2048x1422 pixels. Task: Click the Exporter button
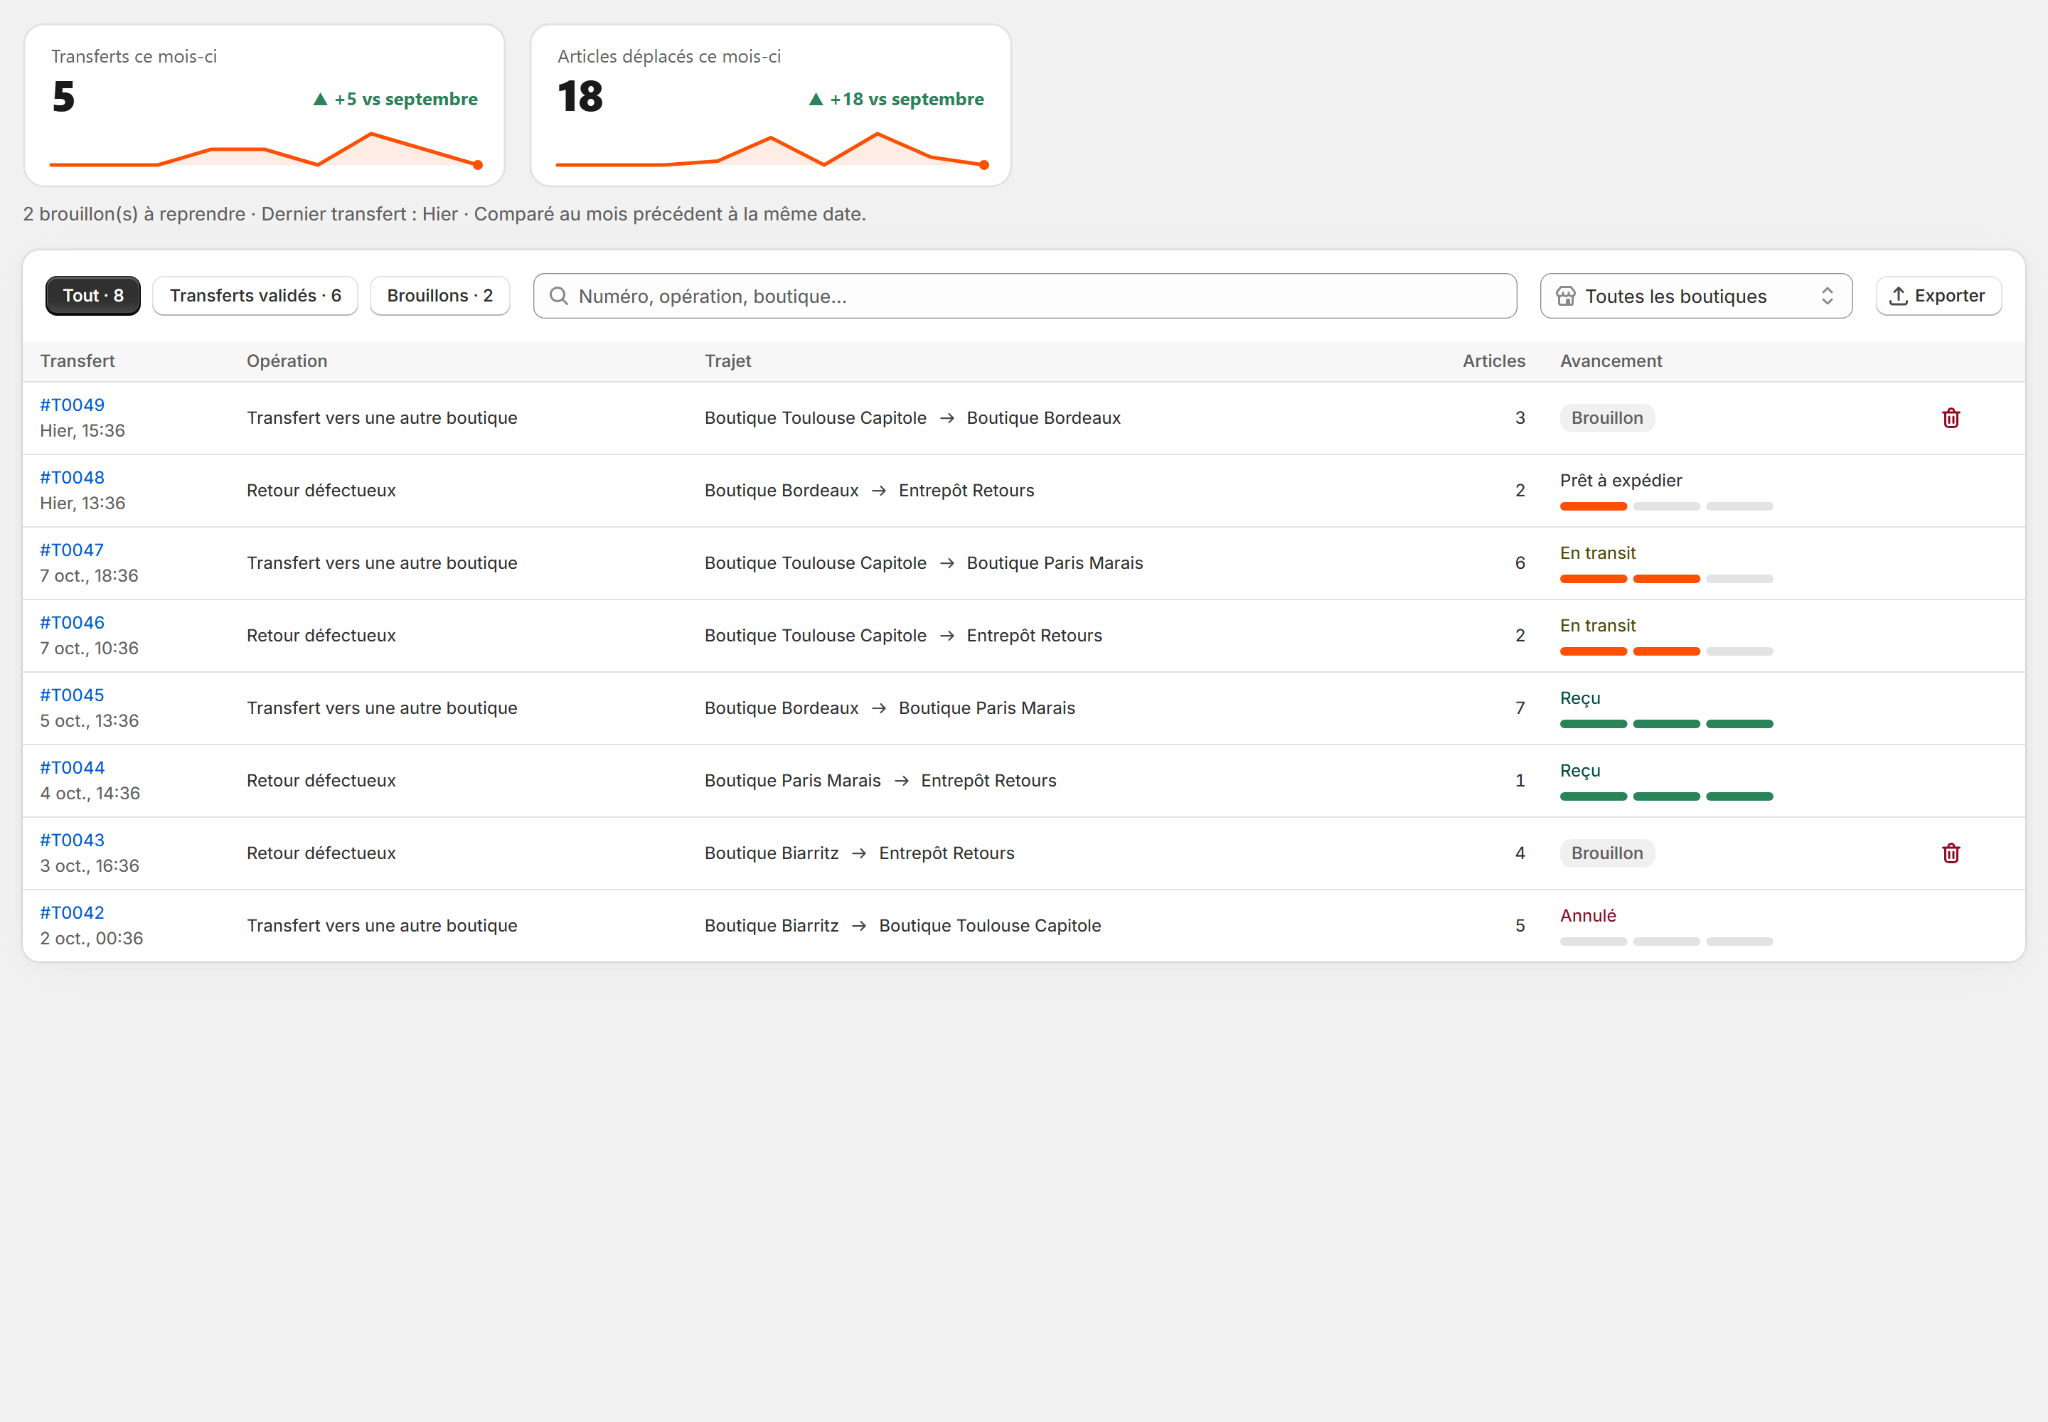1938,296
